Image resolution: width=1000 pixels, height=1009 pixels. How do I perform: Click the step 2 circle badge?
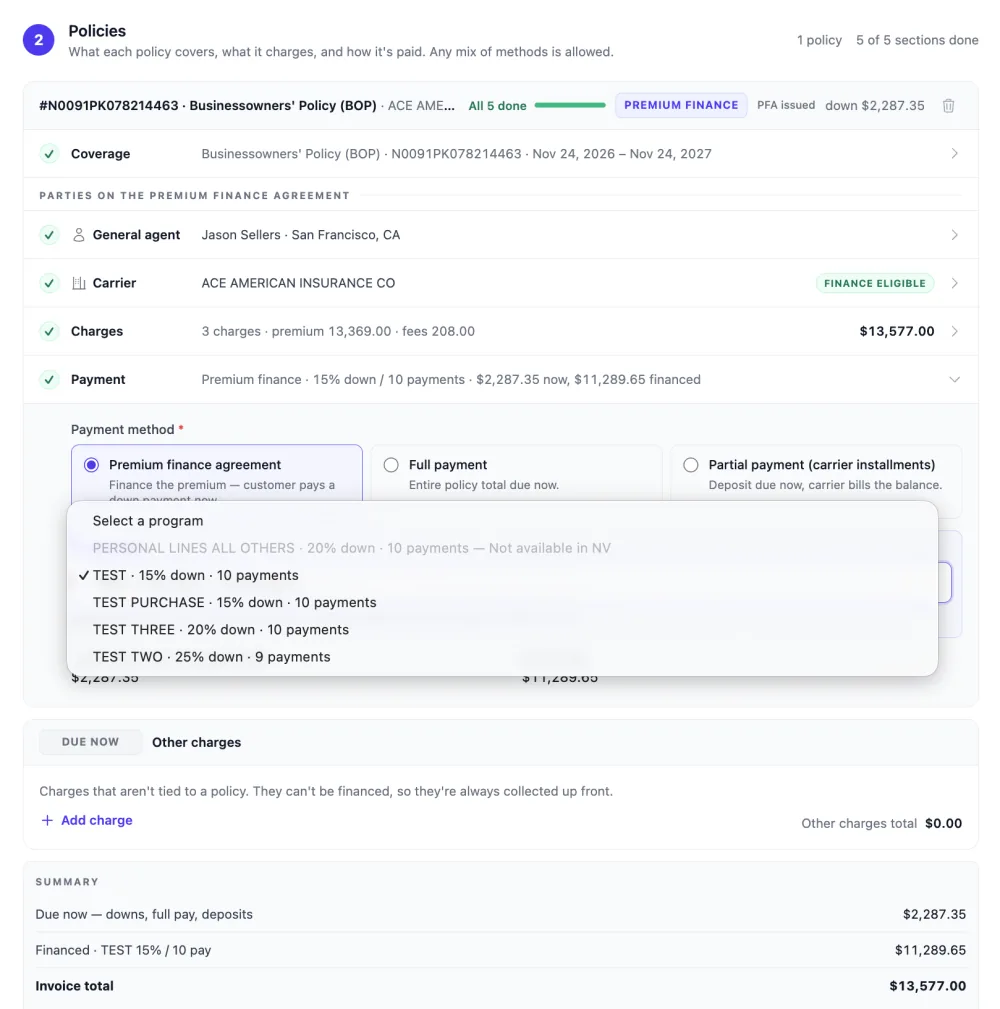click(x=39, y=40)
